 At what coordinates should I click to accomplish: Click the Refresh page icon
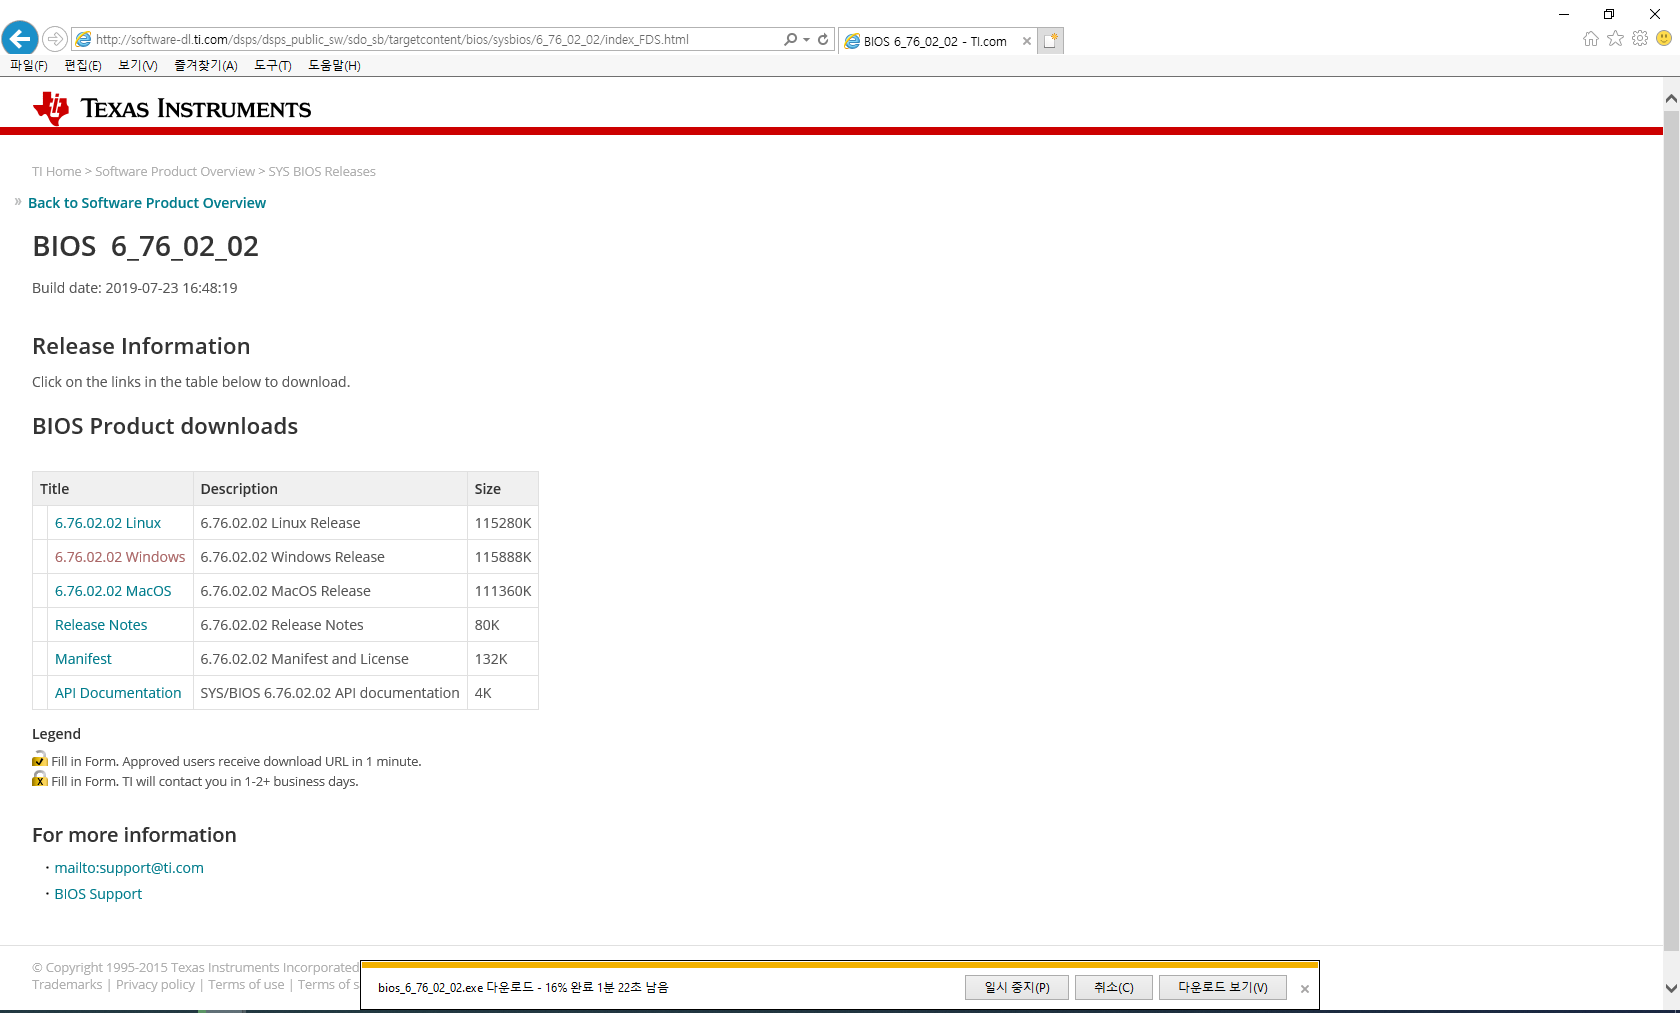coord(823,39)
